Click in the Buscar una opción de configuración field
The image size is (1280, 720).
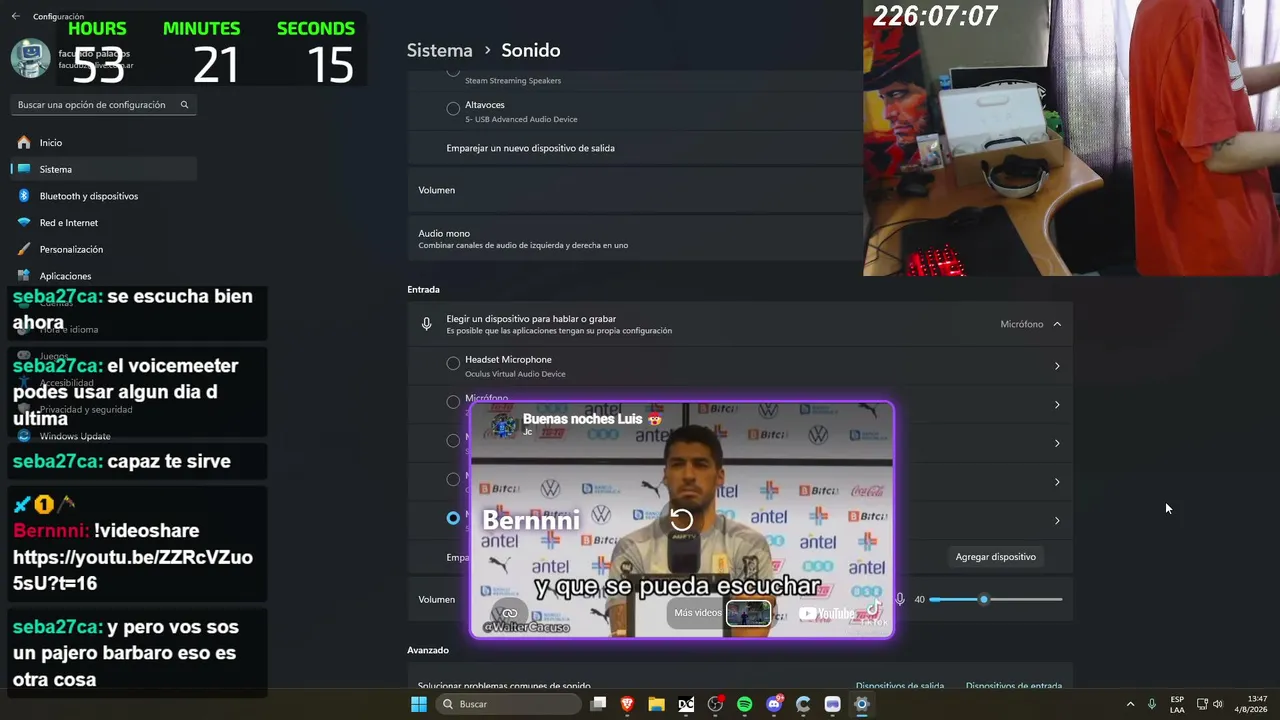[104, 105]
